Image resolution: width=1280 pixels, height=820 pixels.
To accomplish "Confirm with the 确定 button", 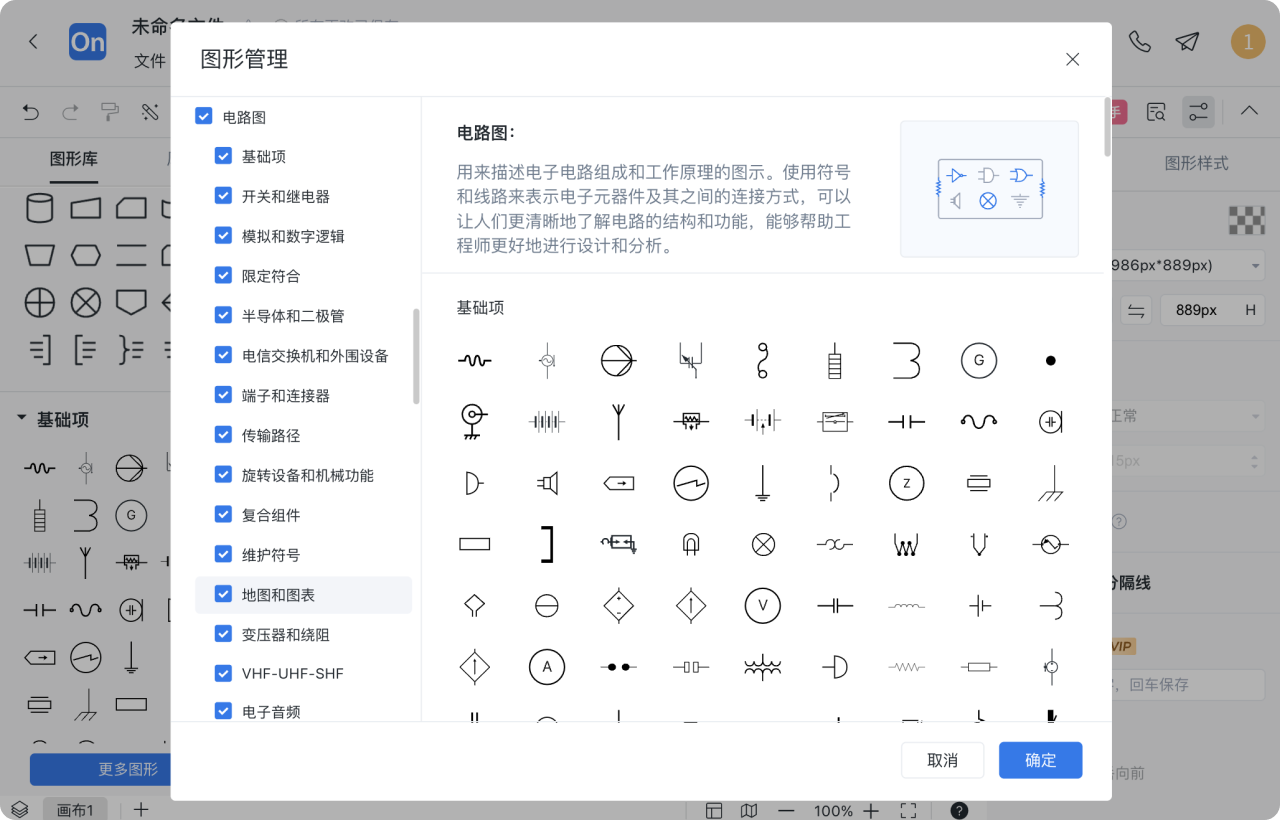I will [x=1040, y=760].
